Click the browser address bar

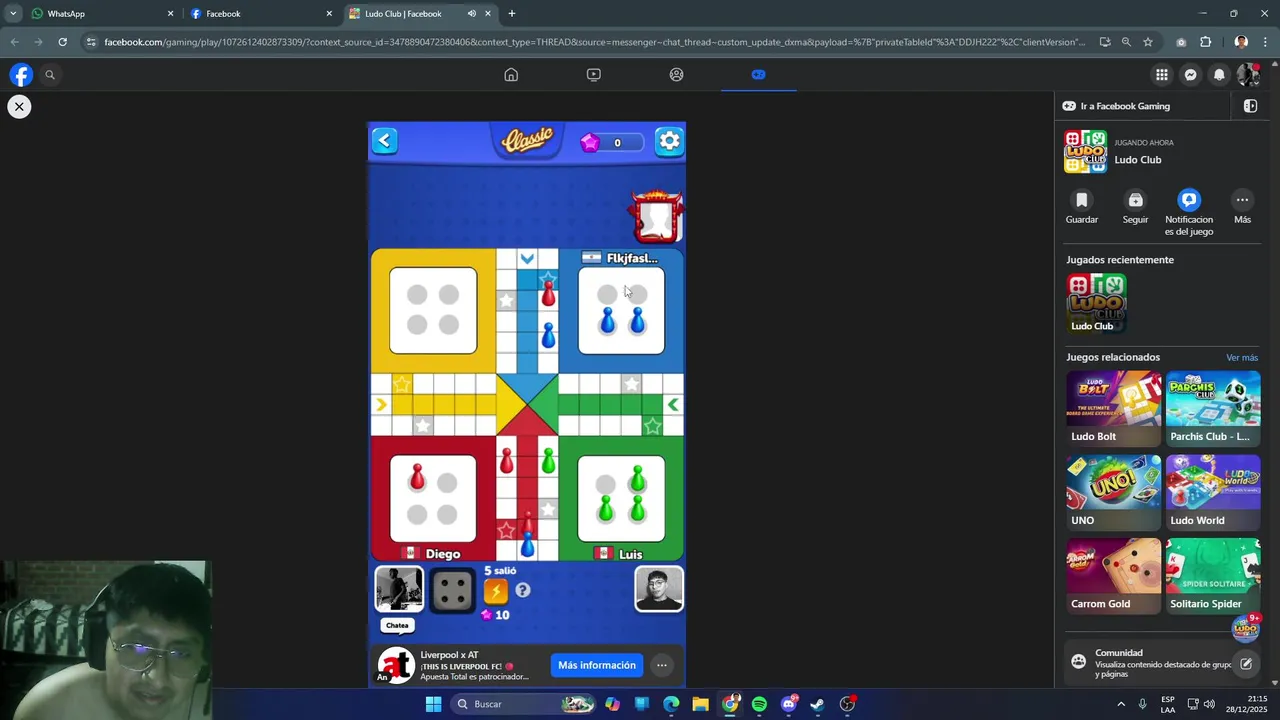[594, 42]
